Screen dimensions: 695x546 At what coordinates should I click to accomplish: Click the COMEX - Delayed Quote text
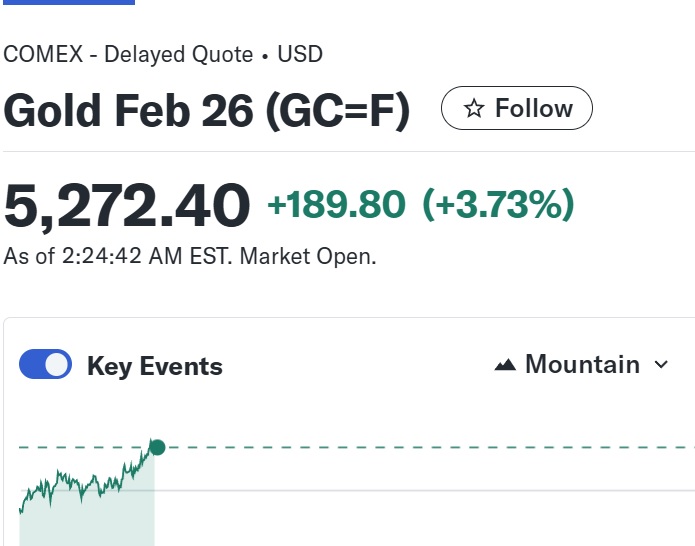coord(128,54)
